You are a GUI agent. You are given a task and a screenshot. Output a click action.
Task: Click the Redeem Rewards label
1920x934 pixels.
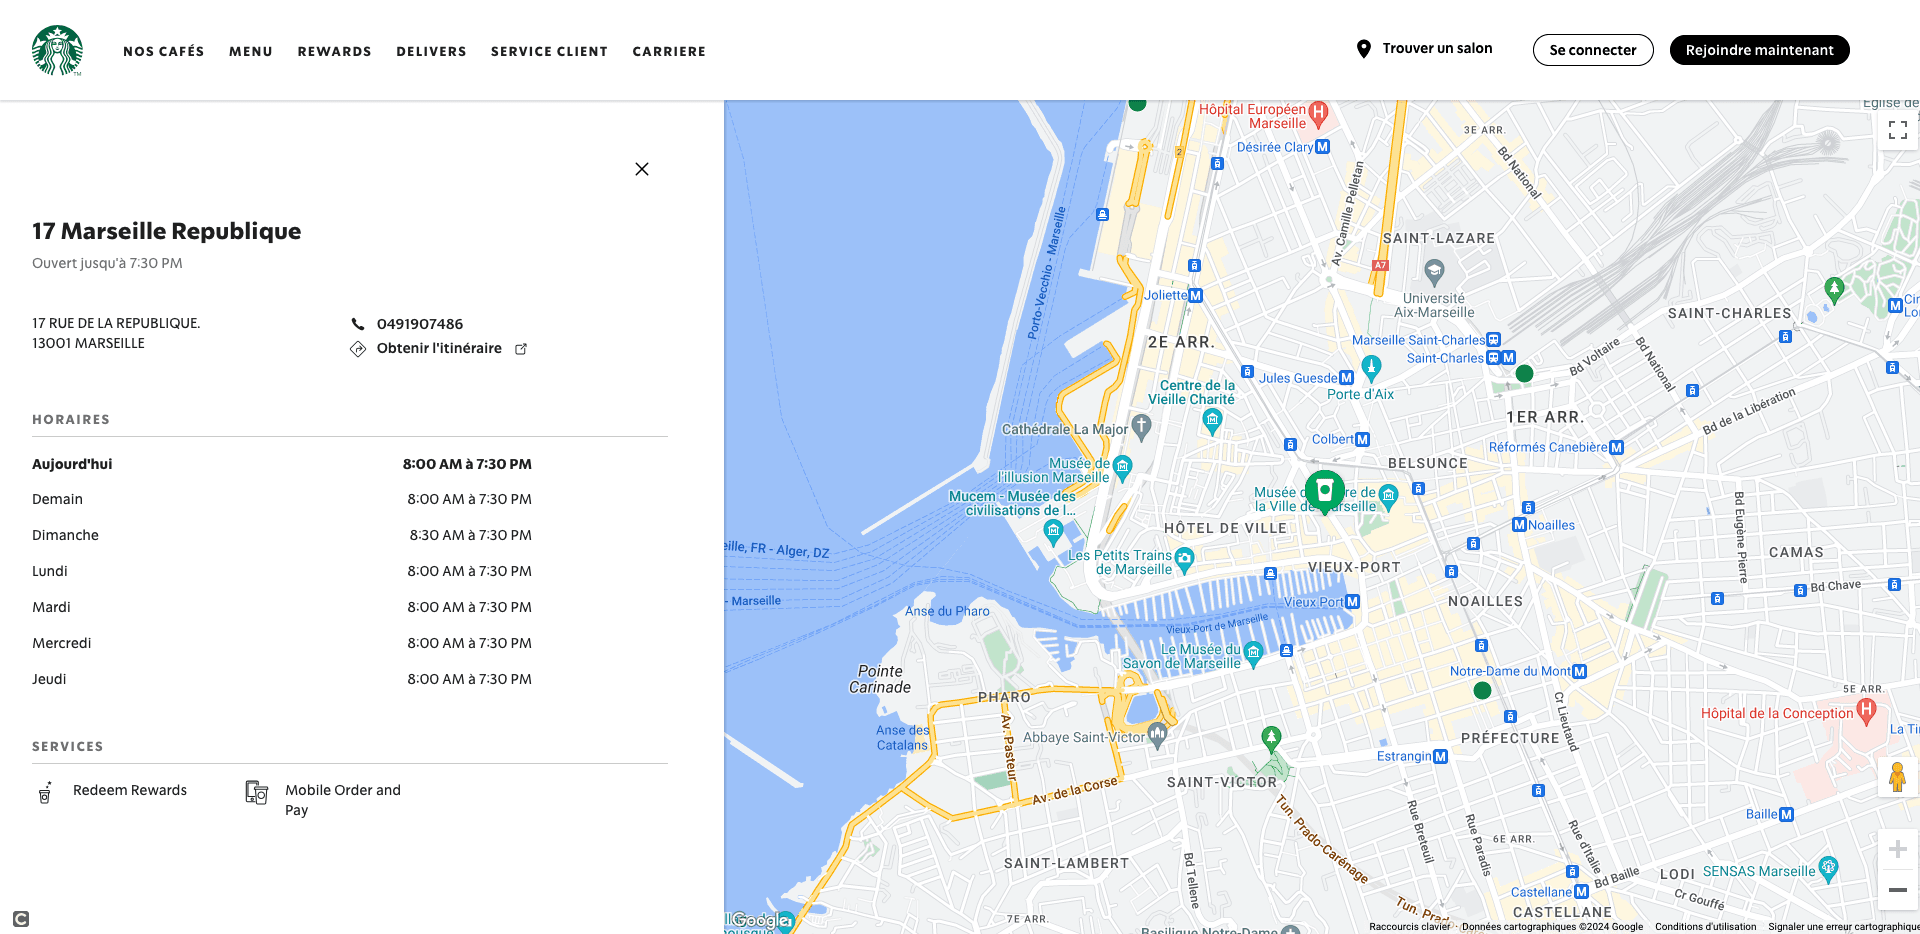[x=130, y=790]
